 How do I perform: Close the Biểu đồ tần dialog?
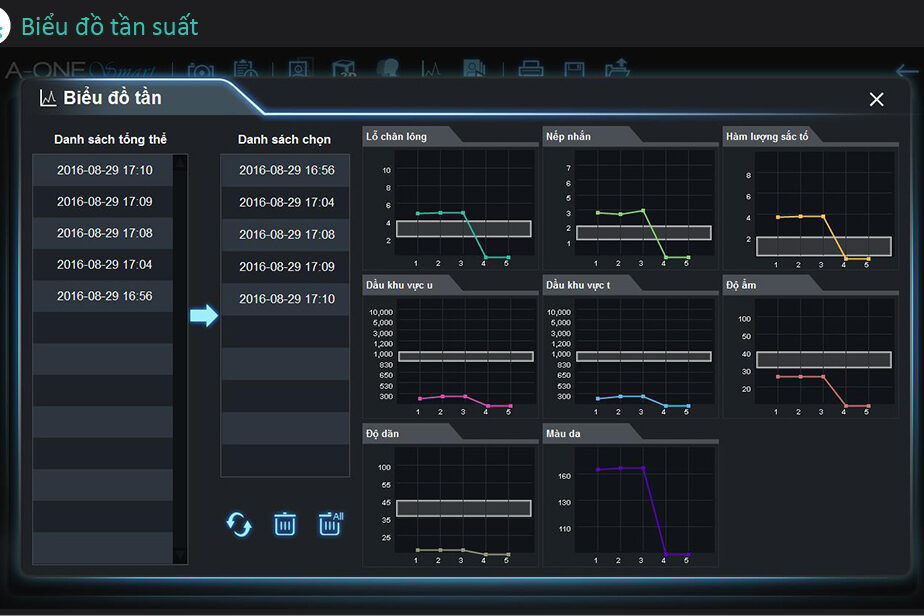876,99
